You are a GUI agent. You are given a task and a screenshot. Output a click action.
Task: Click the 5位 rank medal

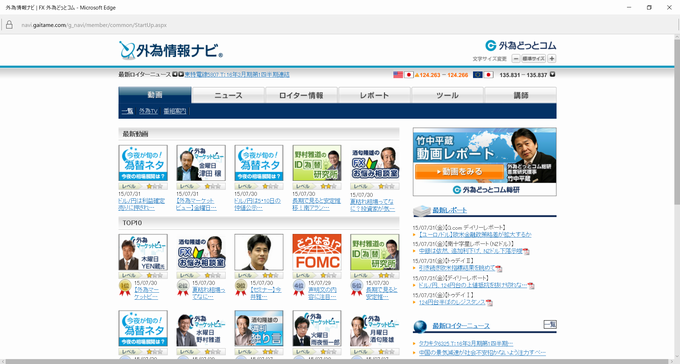pyautogui.click(x=356, y=288)
